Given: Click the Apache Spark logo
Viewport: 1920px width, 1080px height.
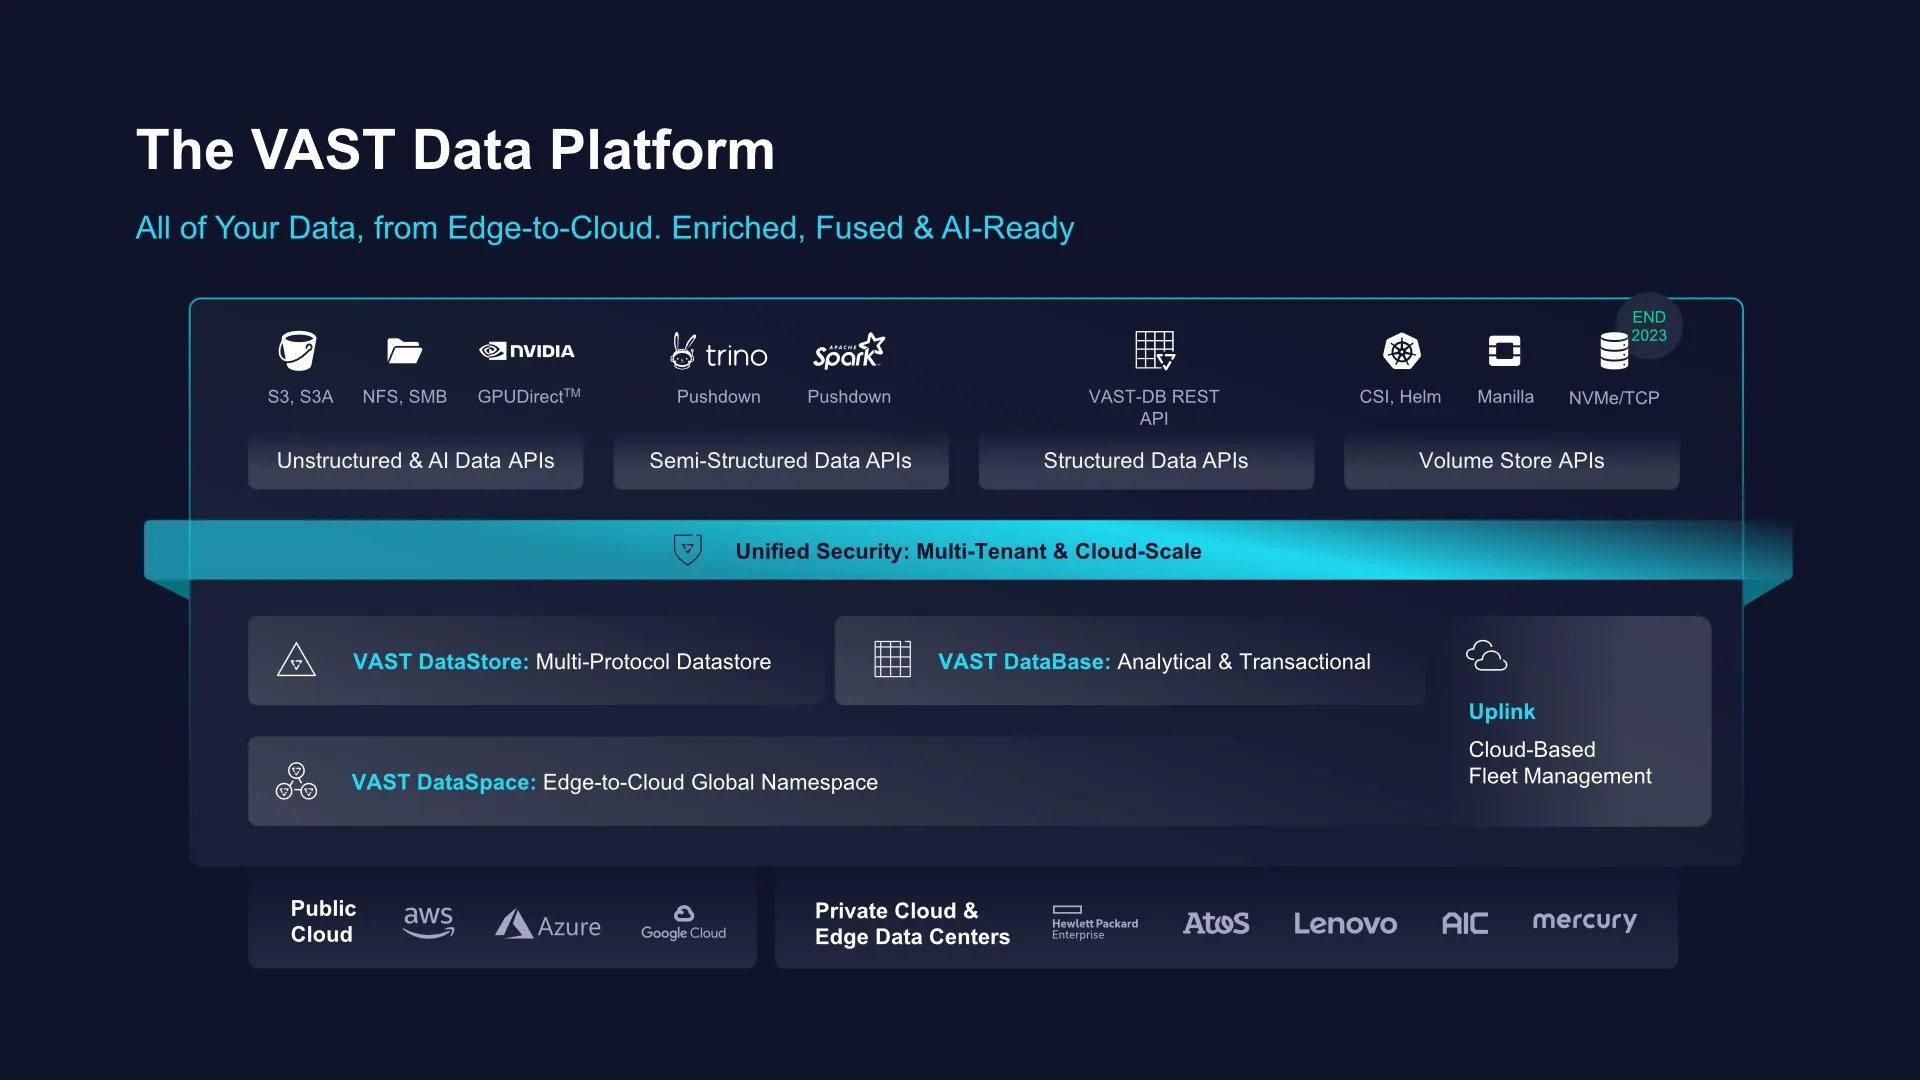Looking at the screenshot, I should 849,352.
